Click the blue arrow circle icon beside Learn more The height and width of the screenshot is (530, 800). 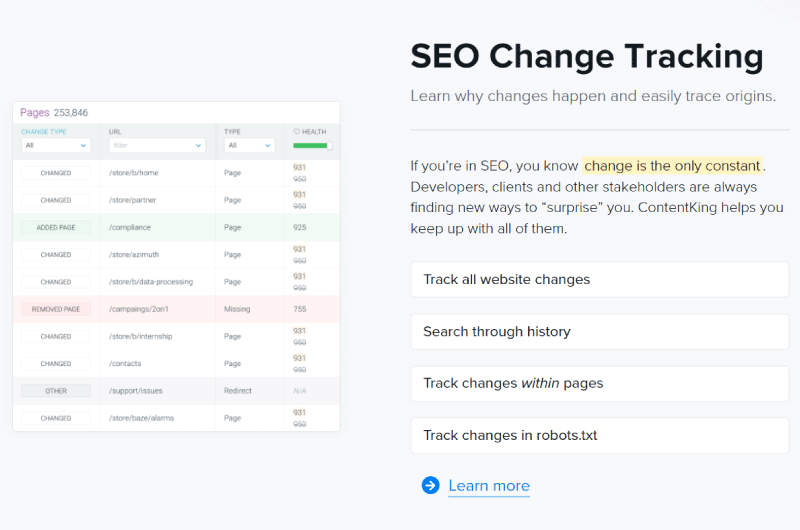pos(431,485)
